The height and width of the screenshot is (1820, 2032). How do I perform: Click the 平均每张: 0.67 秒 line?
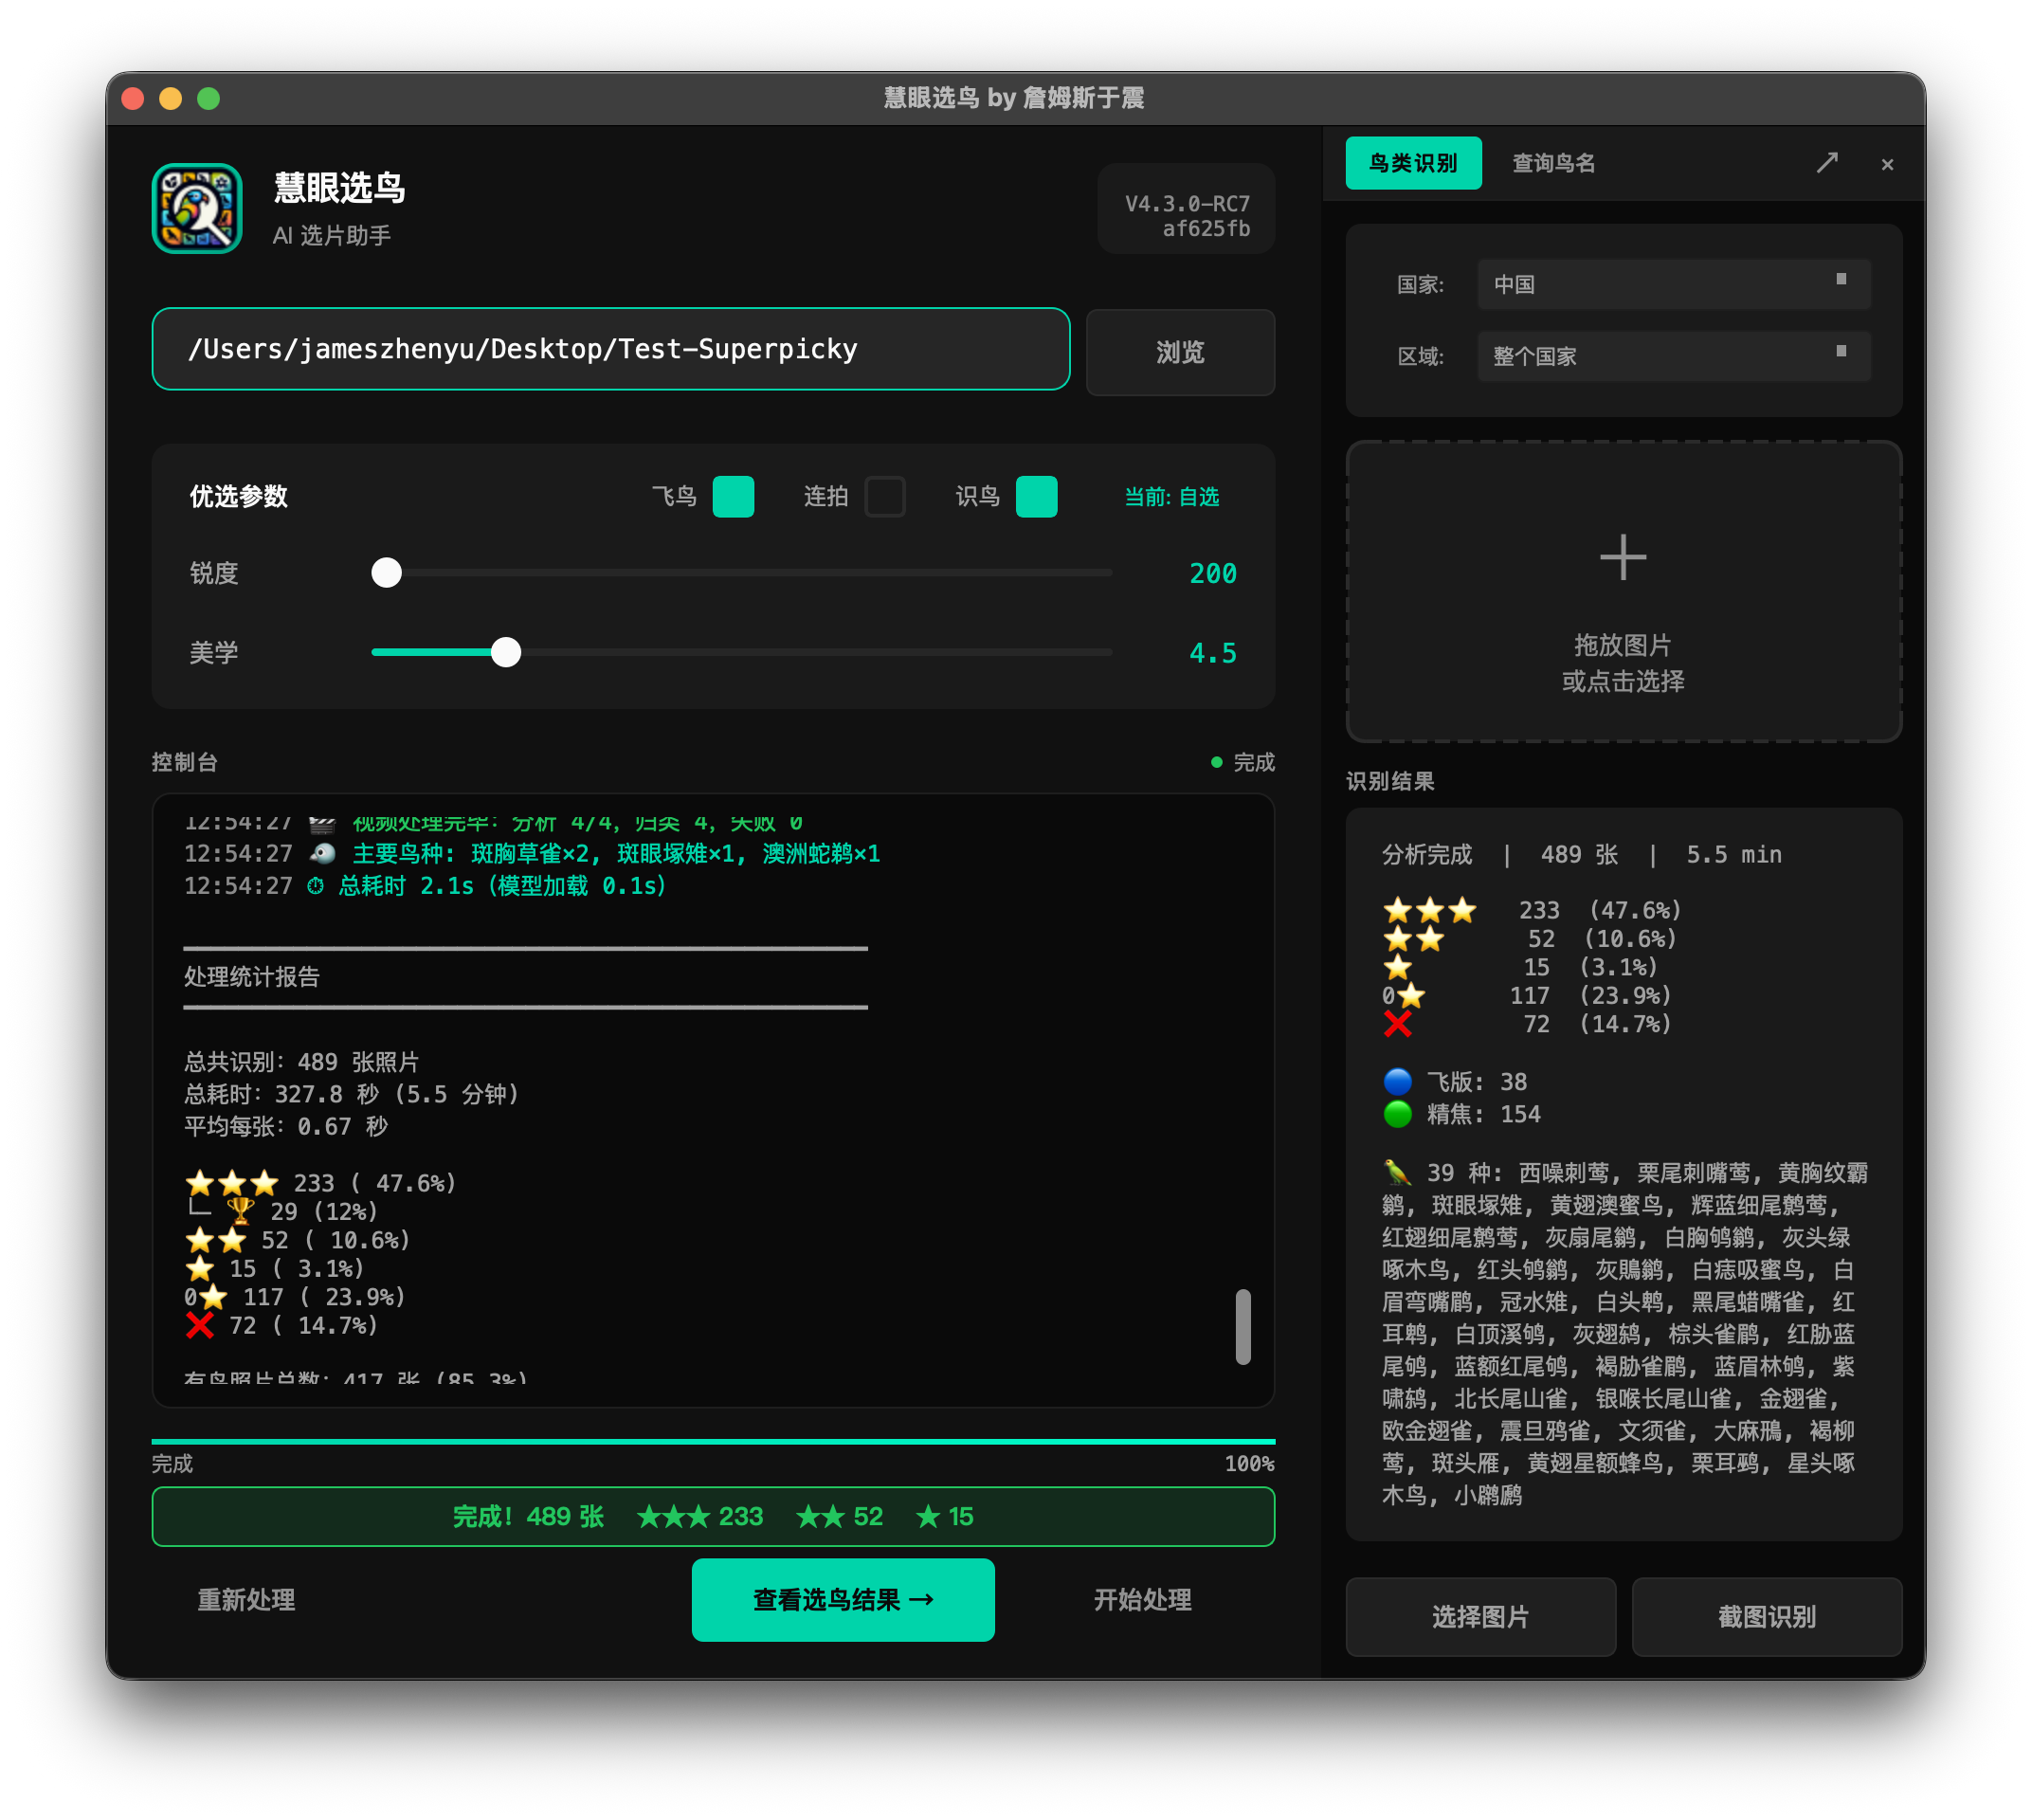coord(285,1126)
